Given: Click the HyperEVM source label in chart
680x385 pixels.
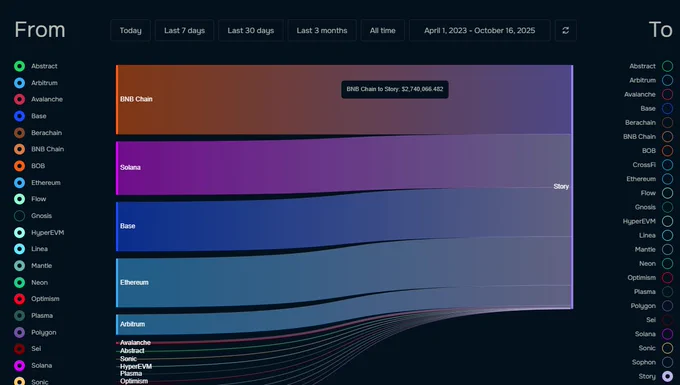Looking at the screenshot, I should [x=136, y=366].
